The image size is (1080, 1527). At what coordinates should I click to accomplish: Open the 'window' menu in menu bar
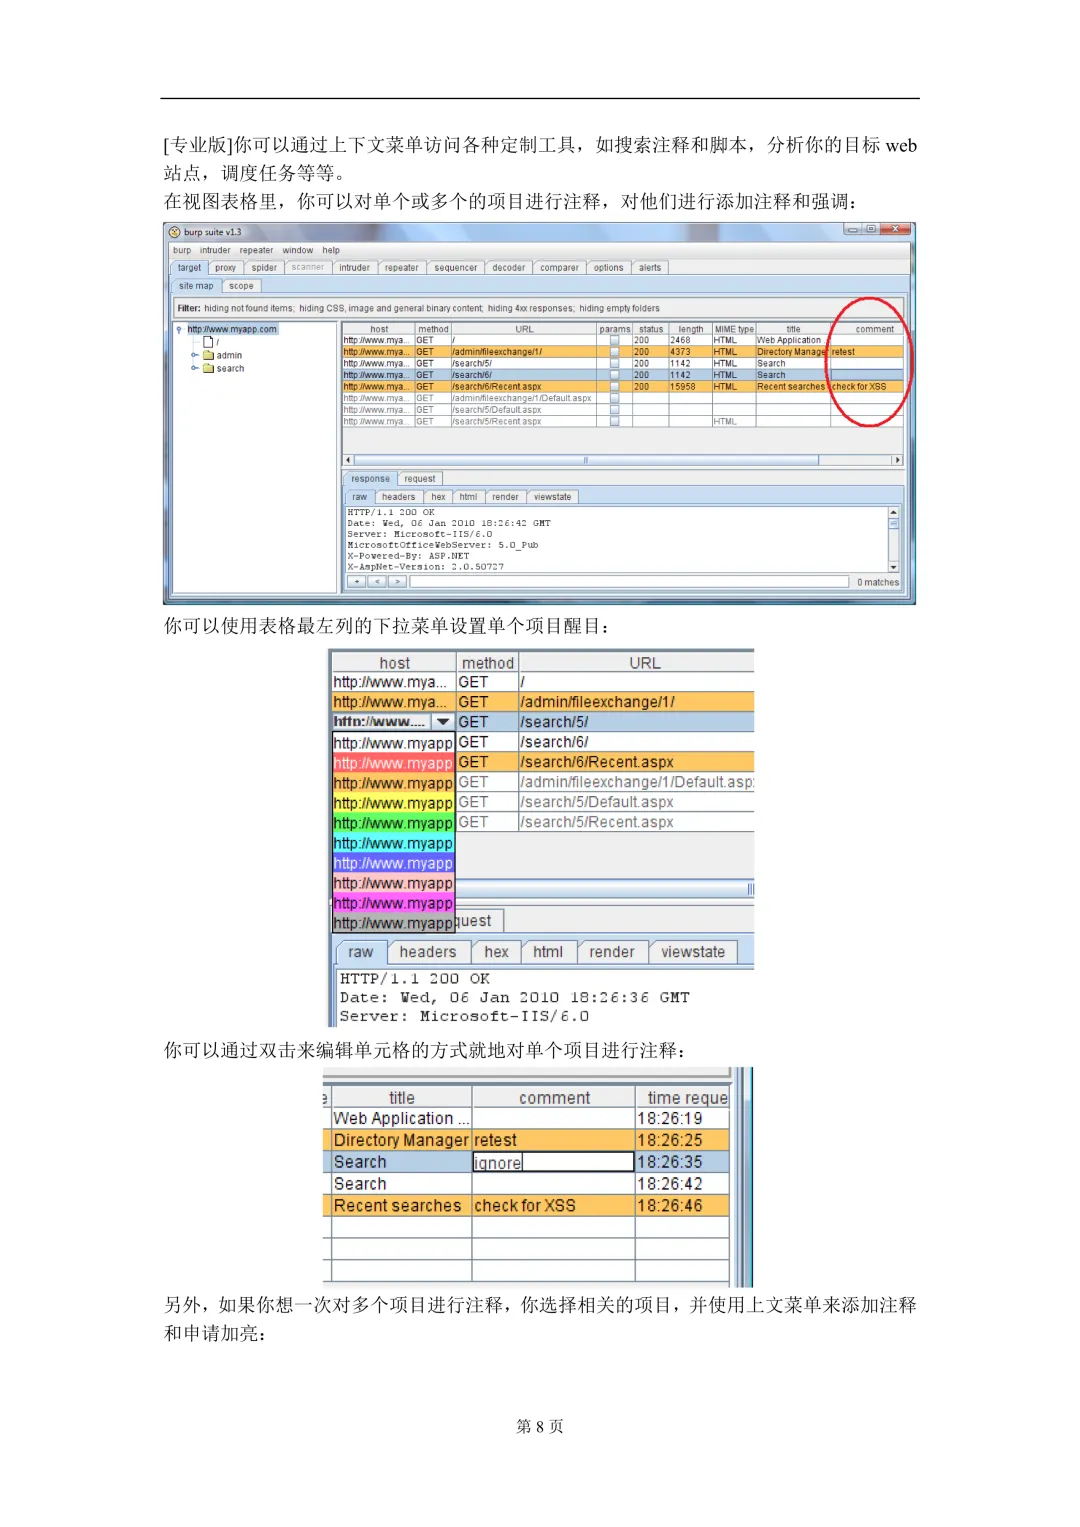(297, 250)
